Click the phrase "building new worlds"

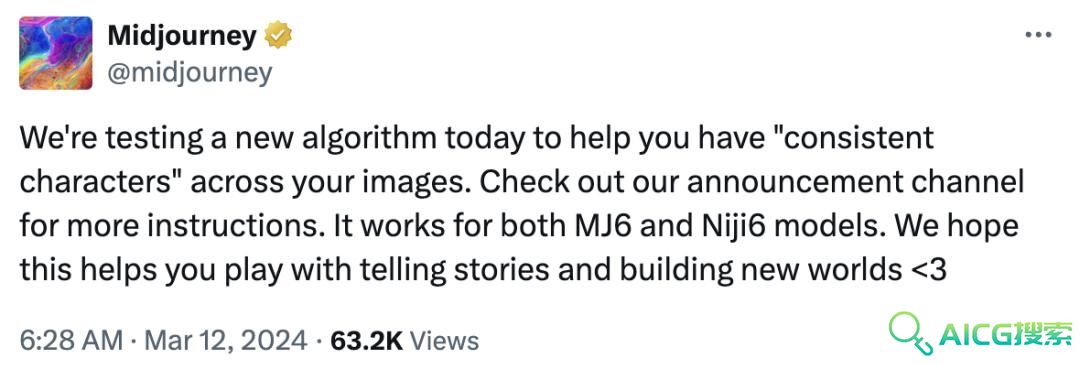(758, 271)
